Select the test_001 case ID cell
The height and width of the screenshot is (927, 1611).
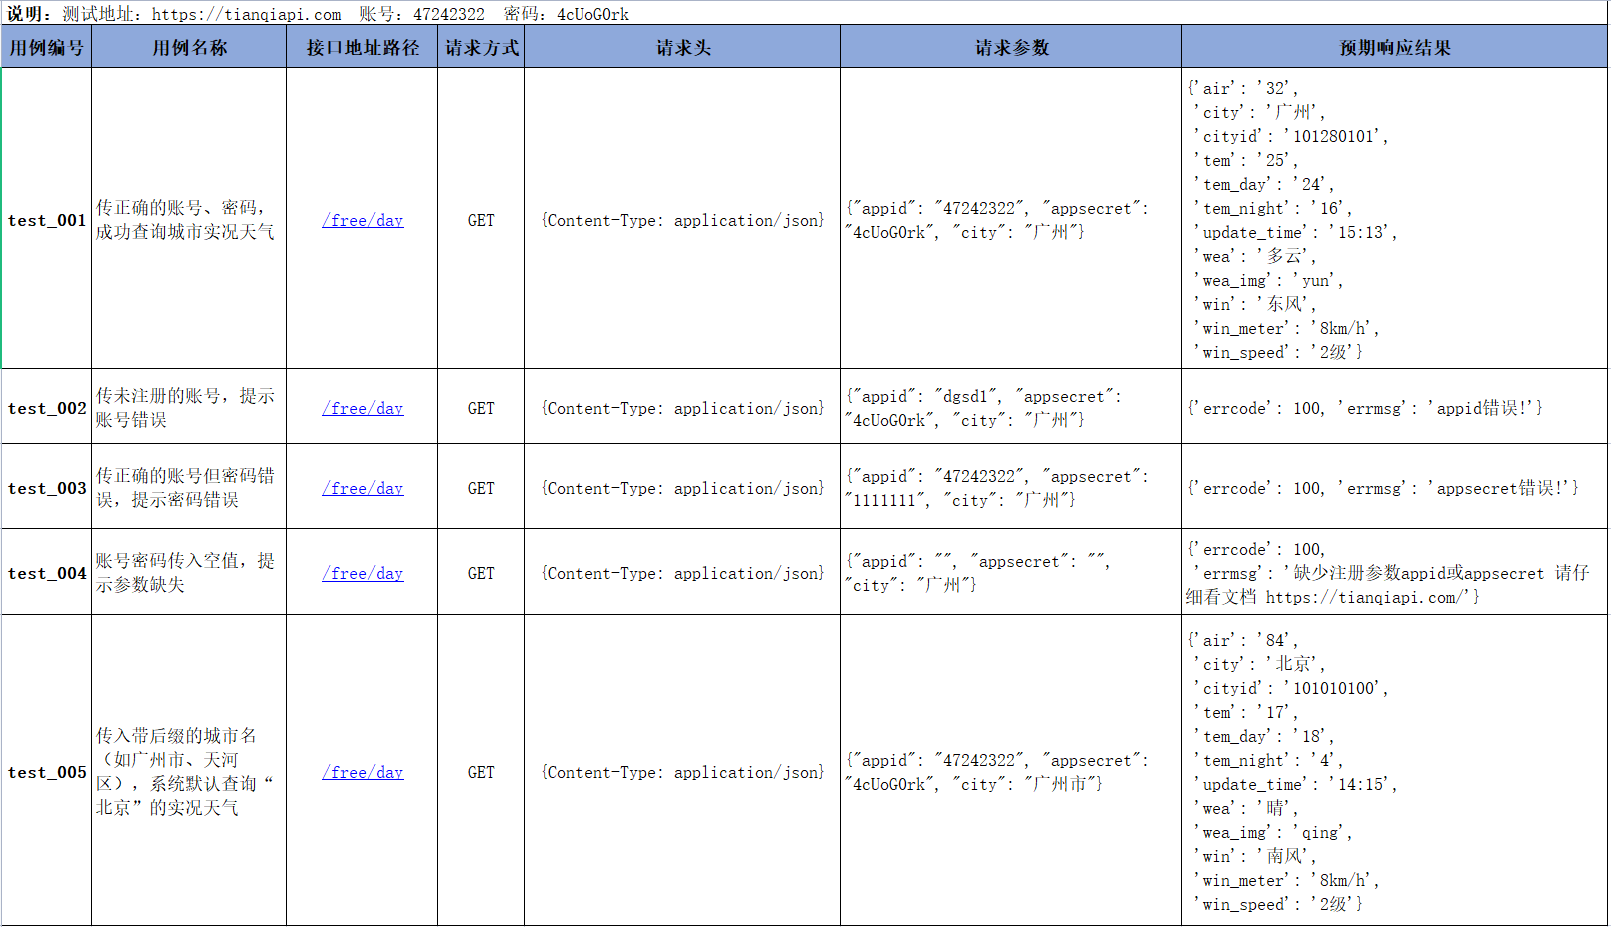click(x=46, y=220)
